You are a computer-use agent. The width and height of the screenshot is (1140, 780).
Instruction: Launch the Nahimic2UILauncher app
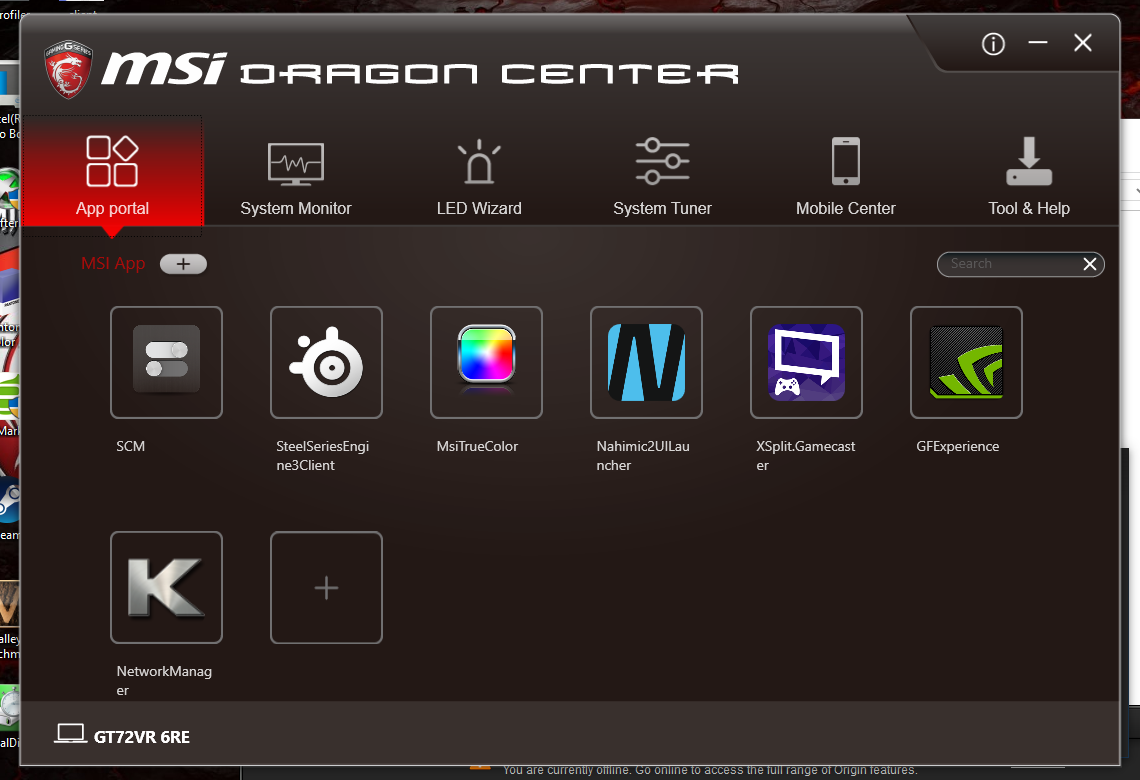click(x=646, y=362)
